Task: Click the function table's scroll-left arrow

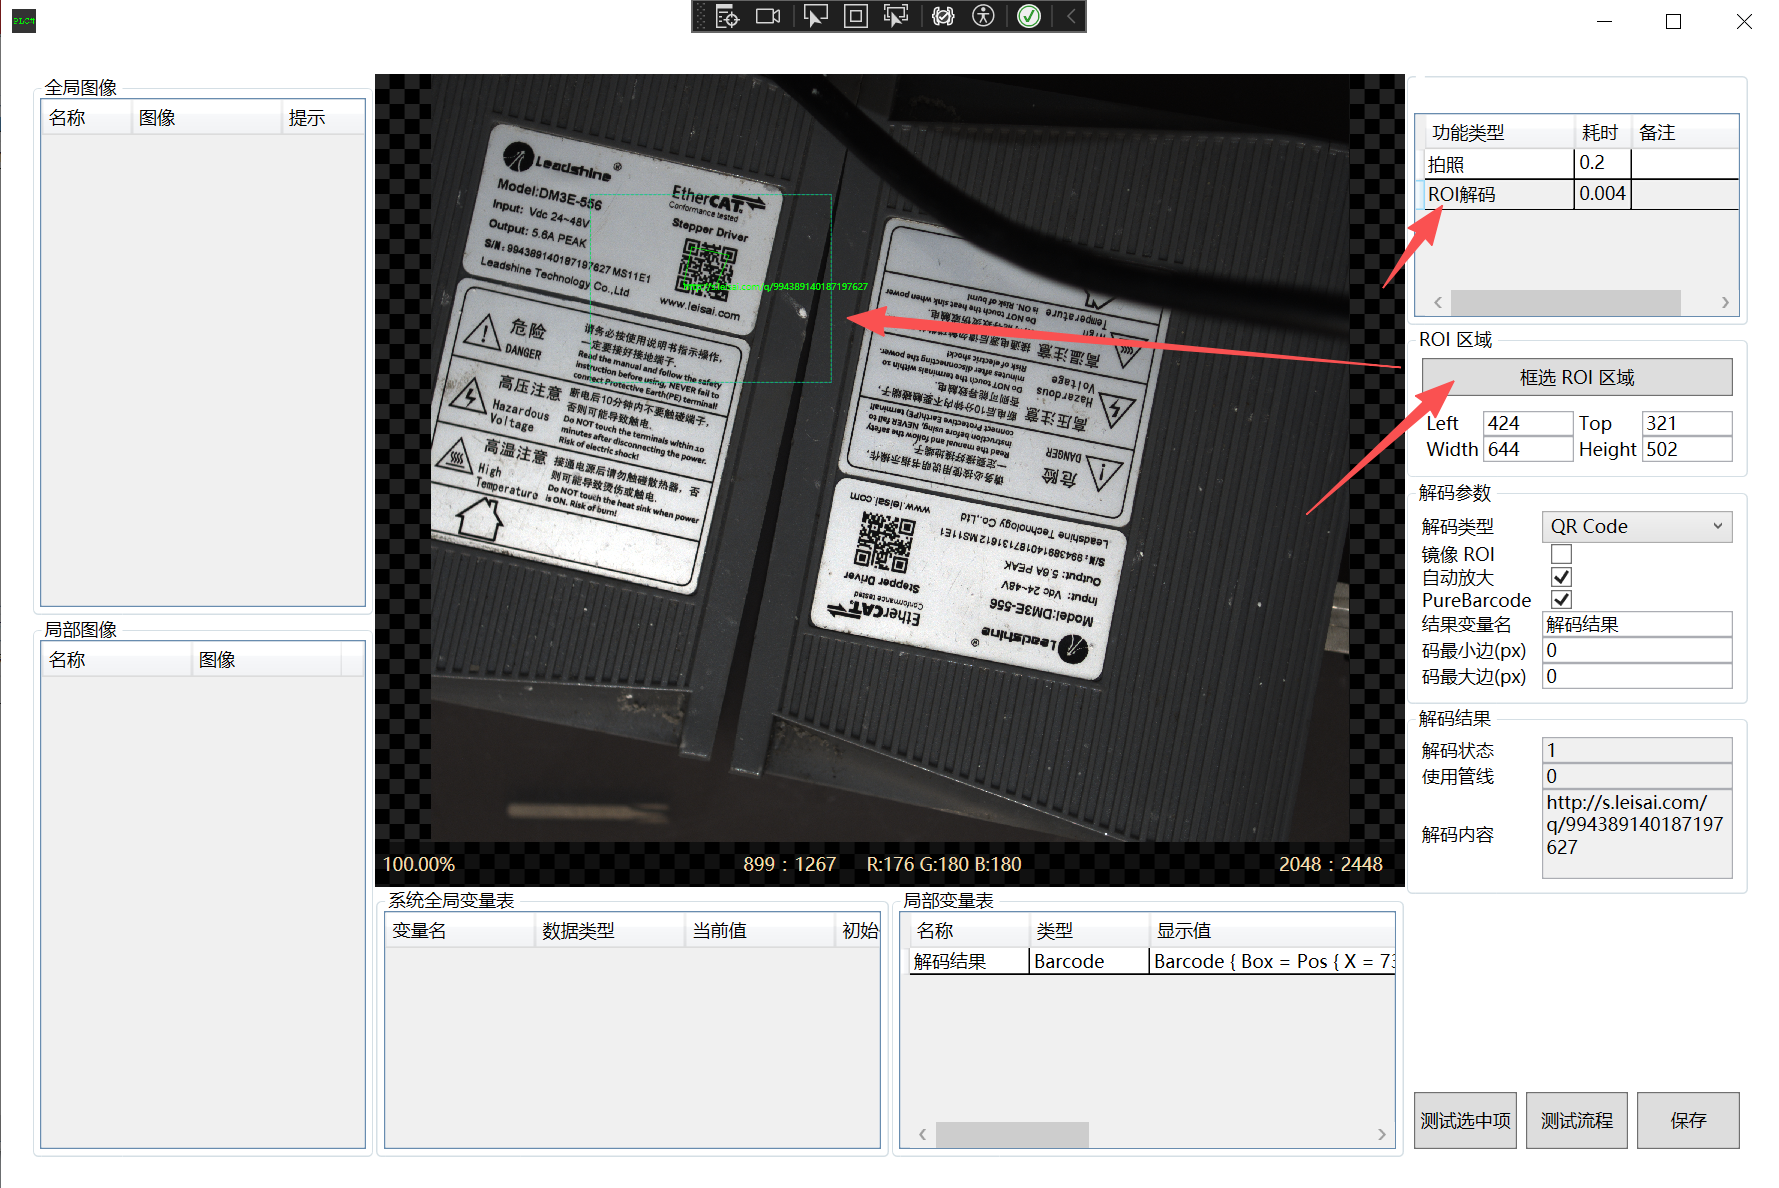Action: point(1438,302)
